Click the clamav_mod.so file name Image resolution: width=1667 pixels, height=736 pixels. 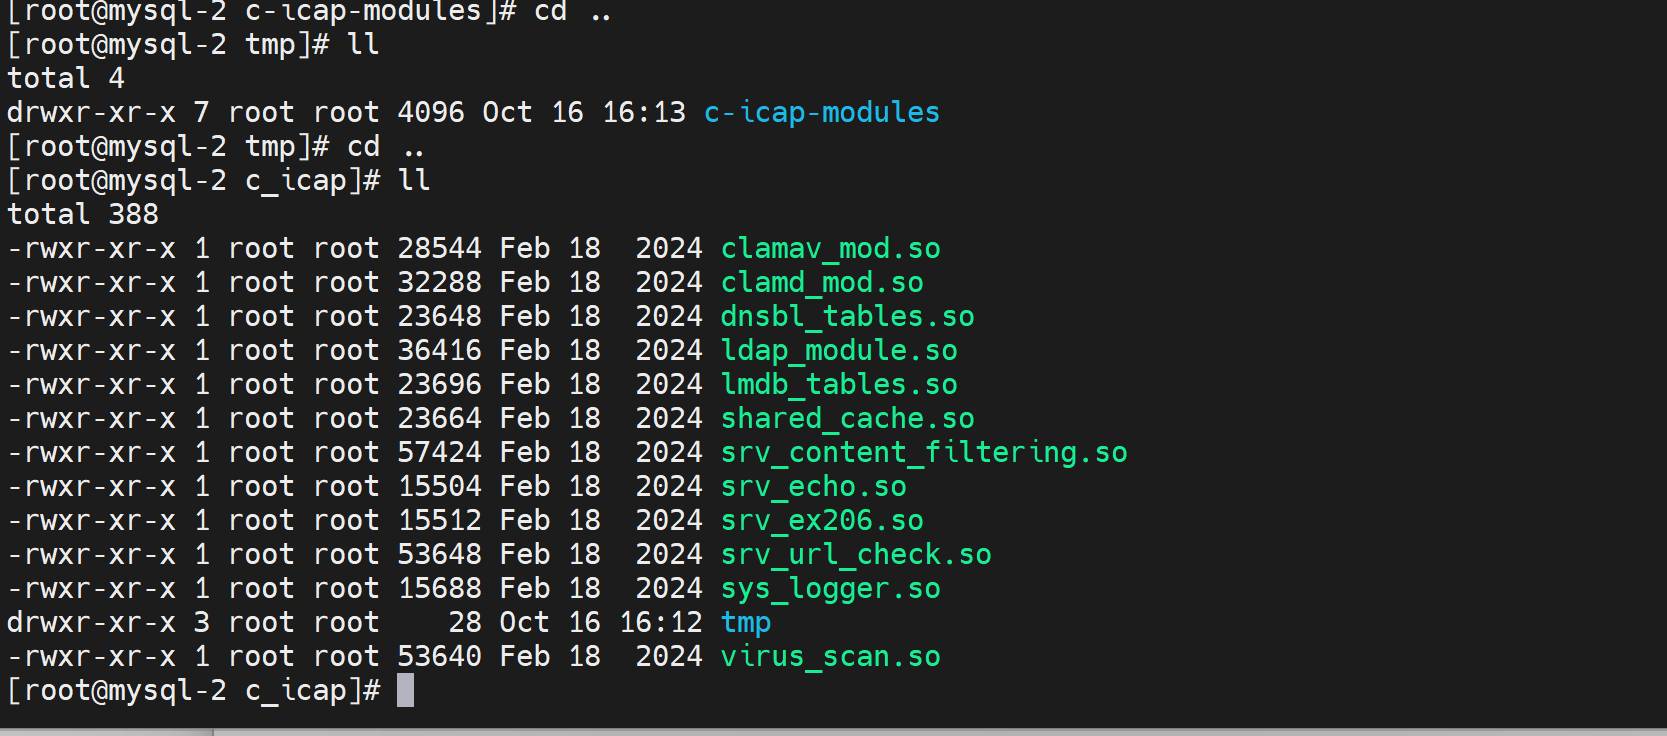(x=830, y=249)
